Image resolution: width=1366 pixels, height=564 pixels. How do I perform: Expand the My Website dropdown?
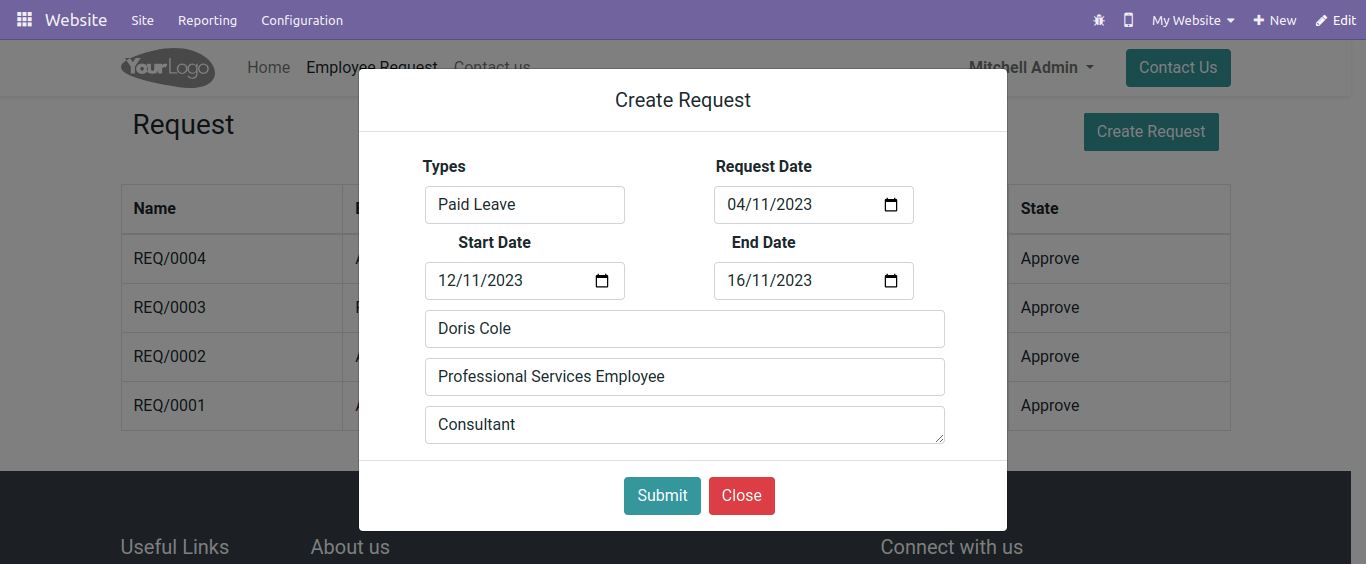[1193, 20]
